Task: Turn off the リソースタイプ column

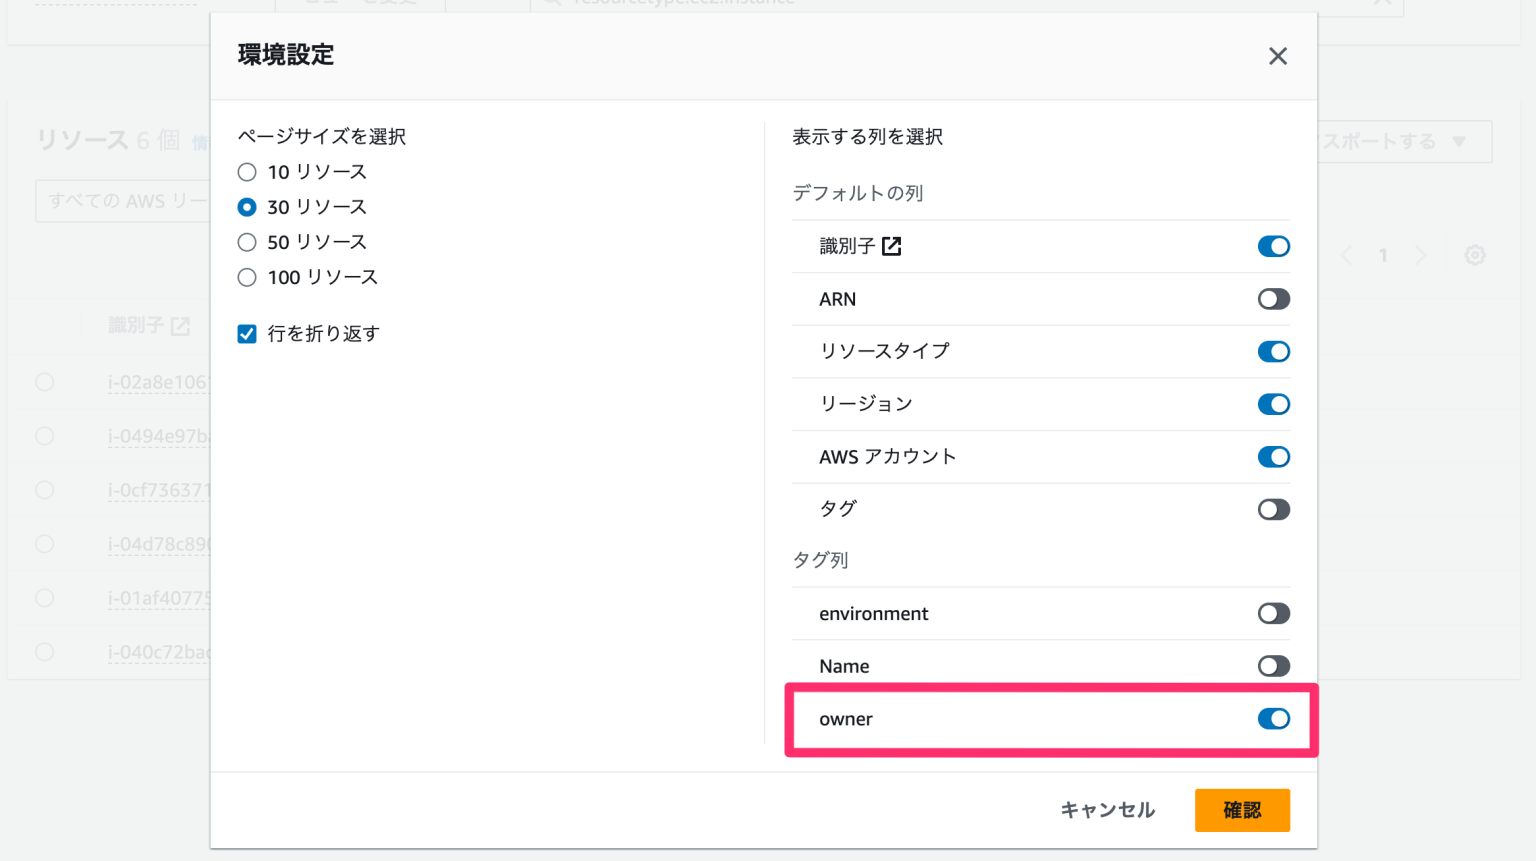Action: point(1273,352)
